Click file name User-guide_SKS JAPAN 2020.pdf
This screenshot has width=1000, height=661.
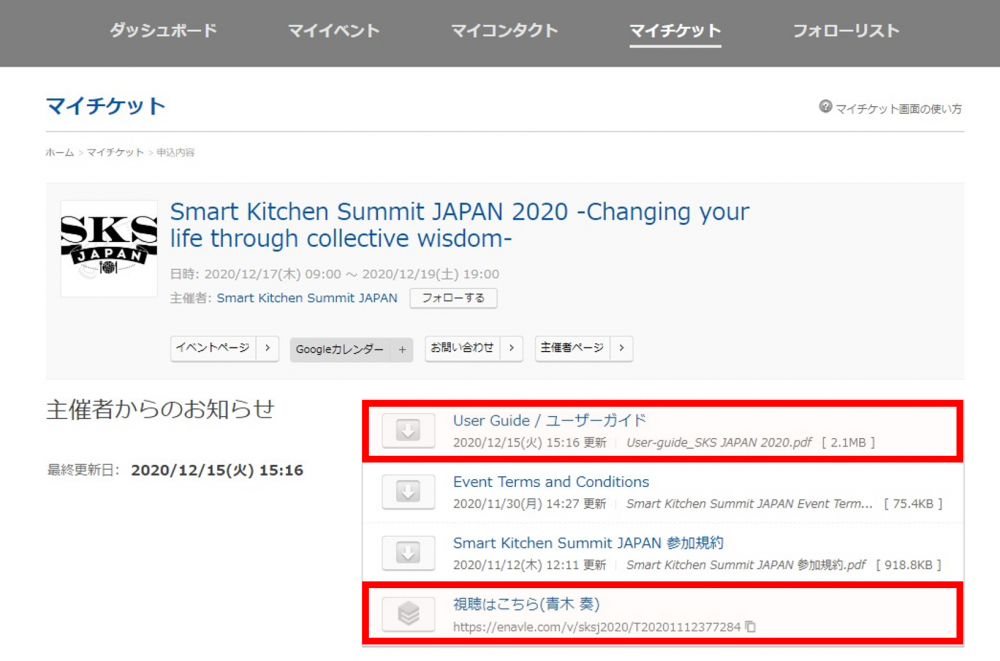tap(719, 443)
